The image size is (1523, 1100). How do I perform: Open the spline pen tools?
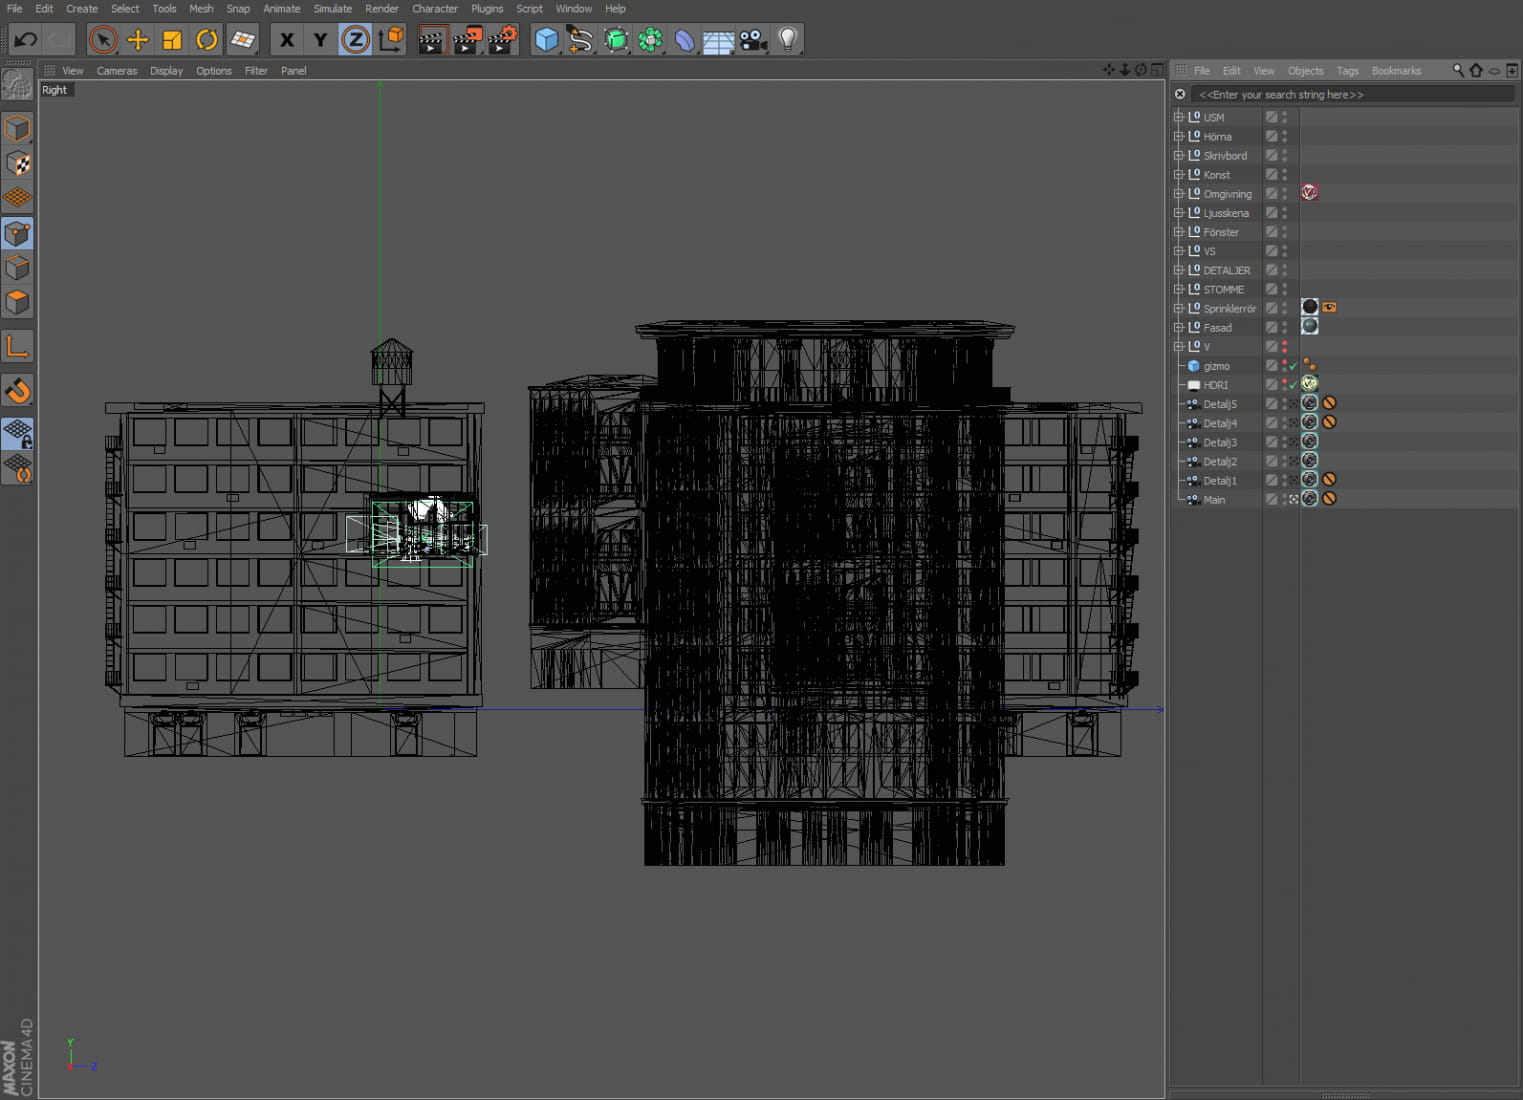point(581,40)
